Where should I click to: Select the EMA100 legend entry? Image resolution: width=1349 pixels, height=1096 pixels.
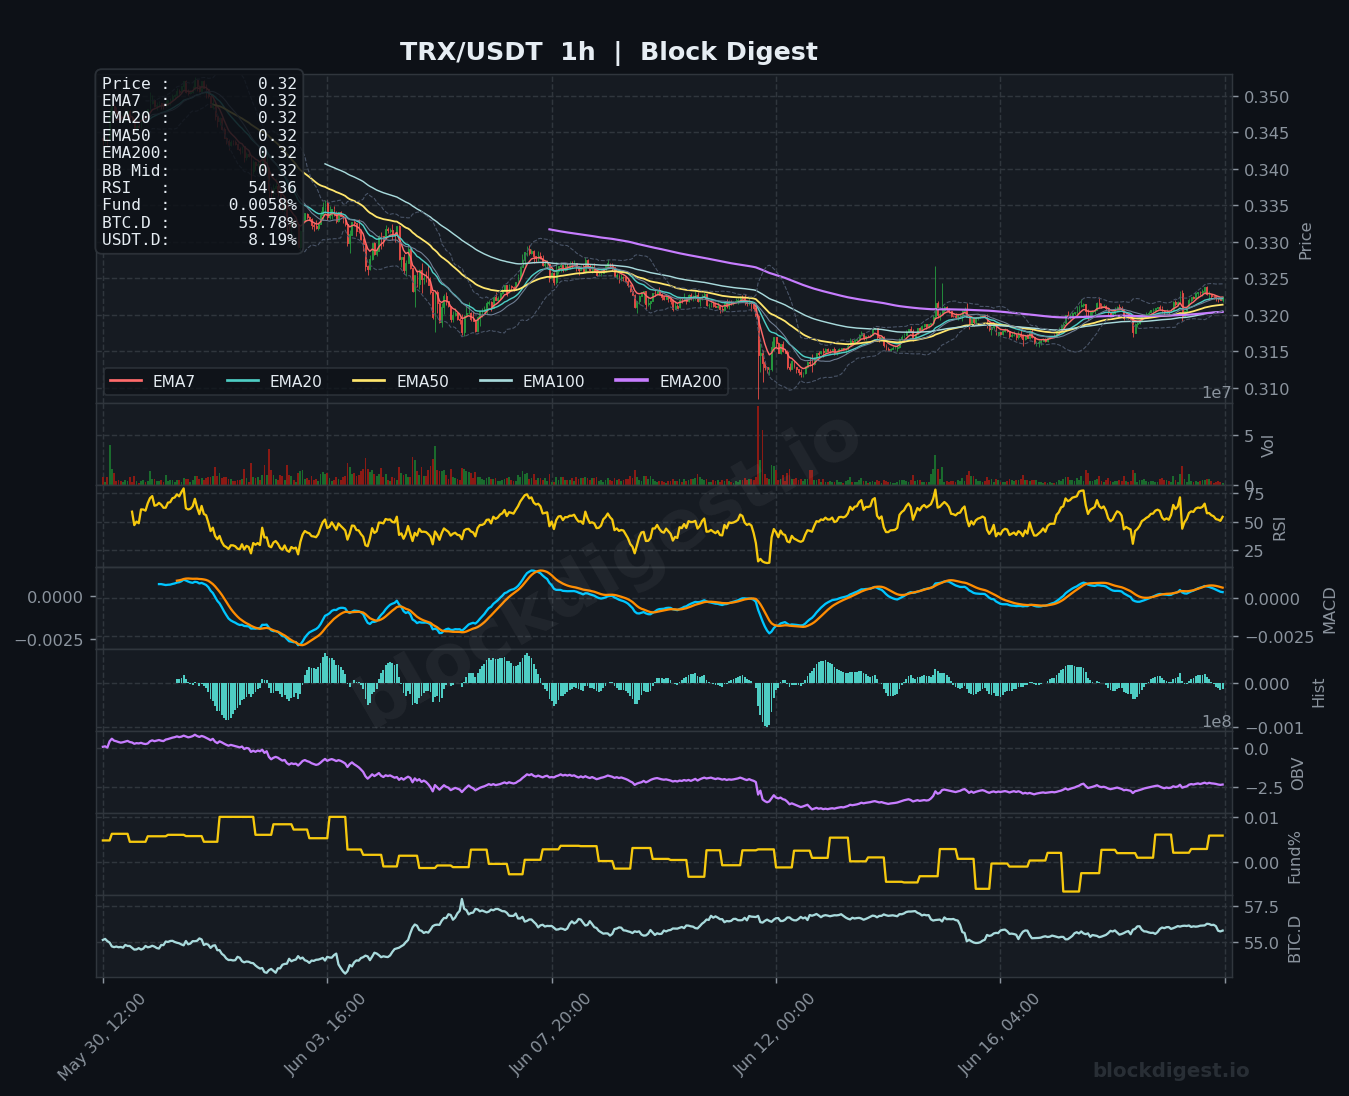coord(532,382)
